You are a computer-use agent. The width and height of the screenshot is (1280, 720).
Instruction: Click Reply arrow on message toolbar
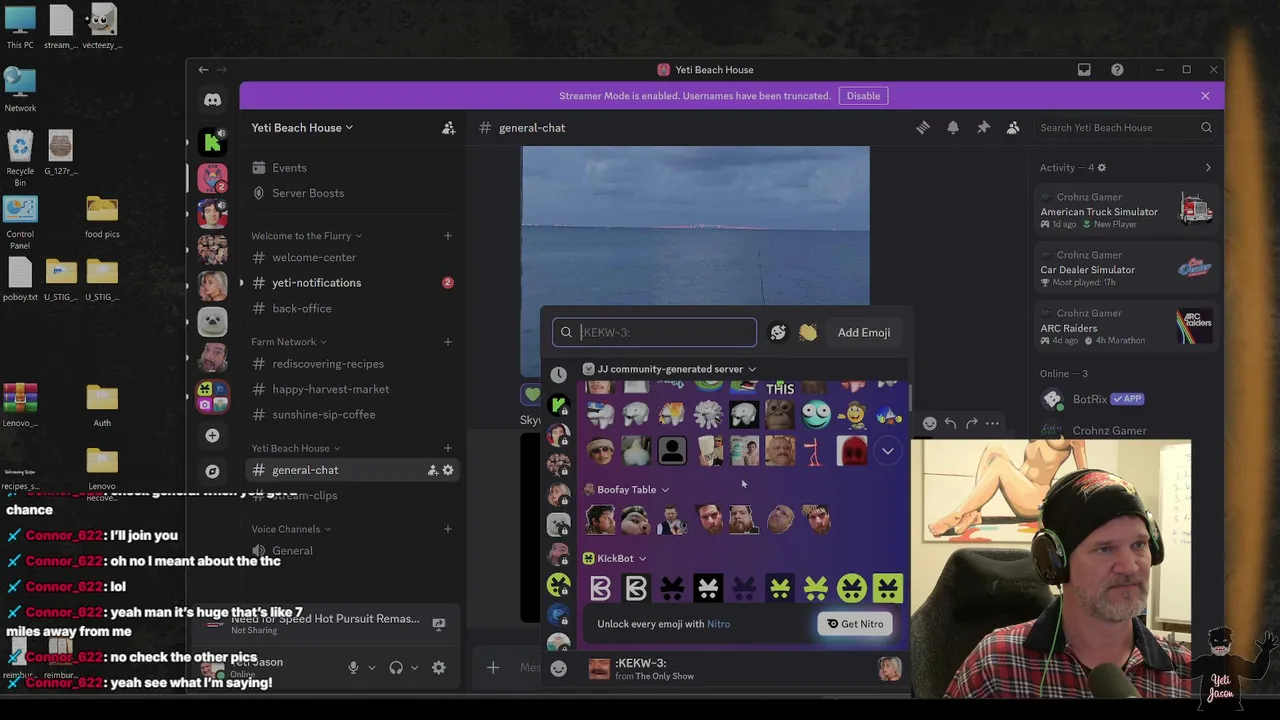tap(950, 423)
